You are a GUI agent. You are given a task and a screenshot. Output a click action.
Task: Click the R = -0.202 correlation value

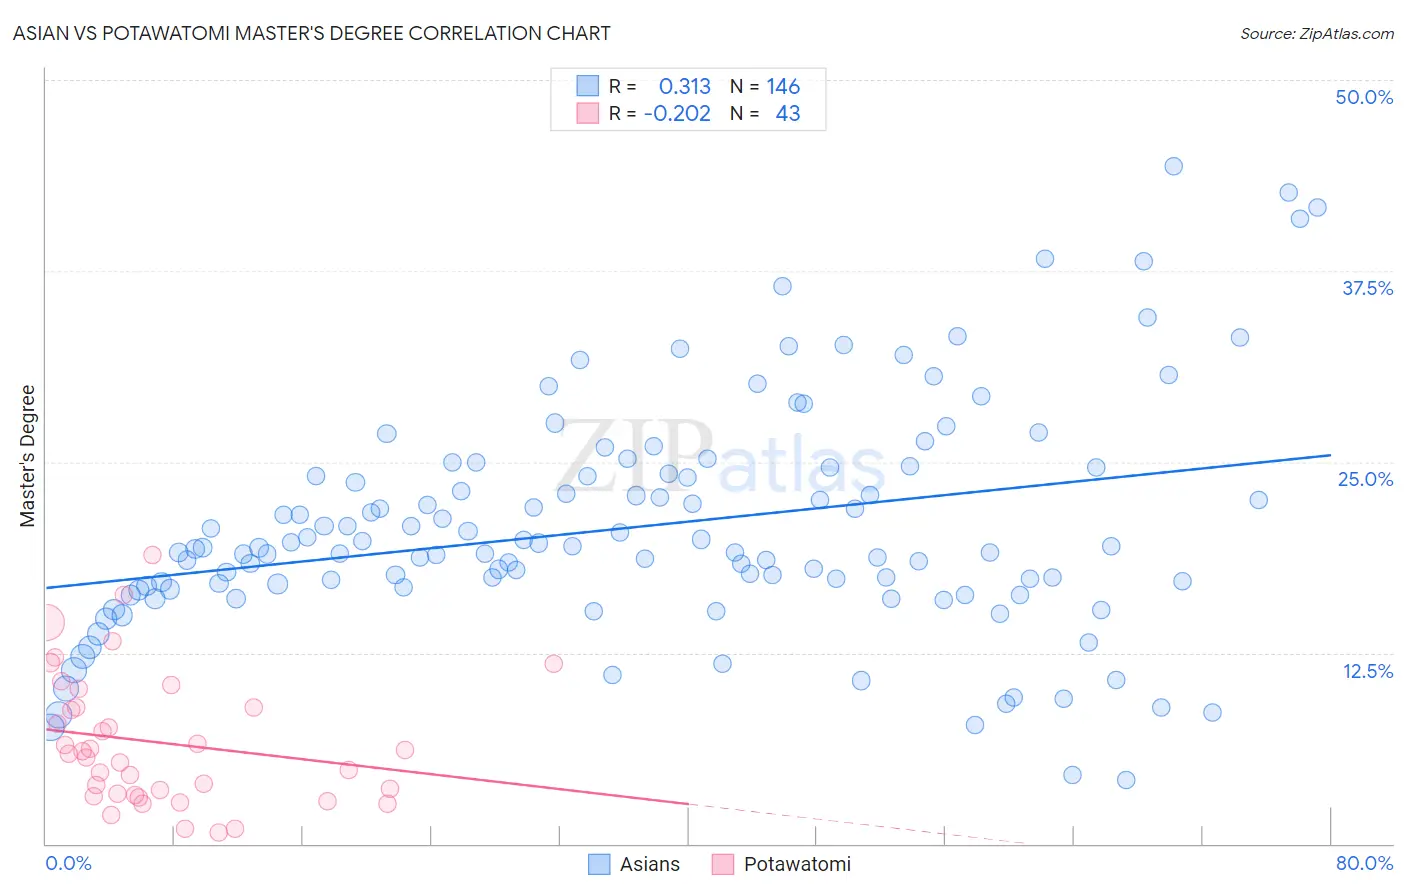point(660,113)
